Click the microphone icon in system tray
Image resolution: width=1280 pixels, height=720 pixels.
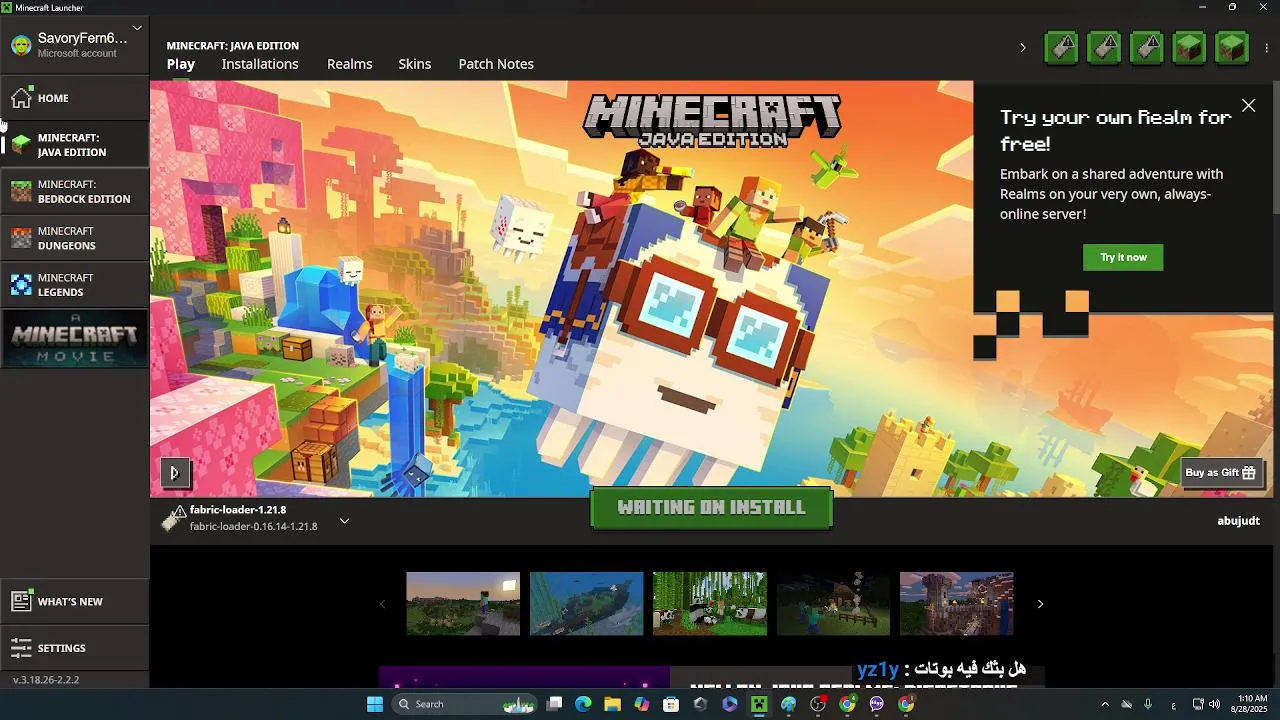(1148, 704)
